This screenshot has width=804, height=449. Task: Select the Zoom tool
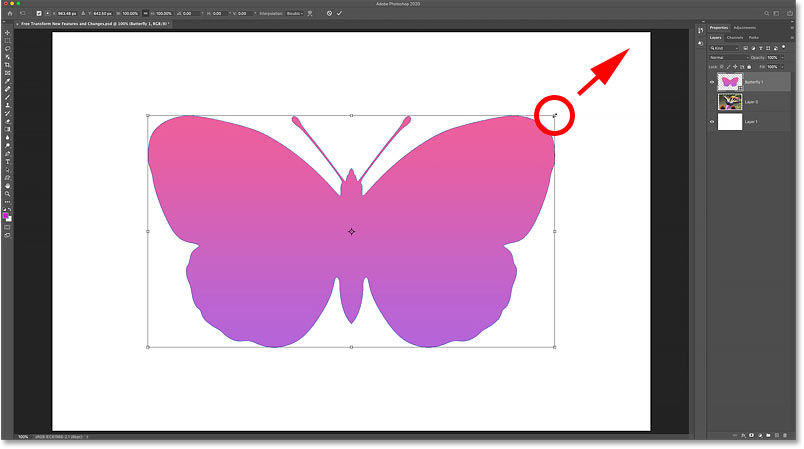(x=8, y=194)
